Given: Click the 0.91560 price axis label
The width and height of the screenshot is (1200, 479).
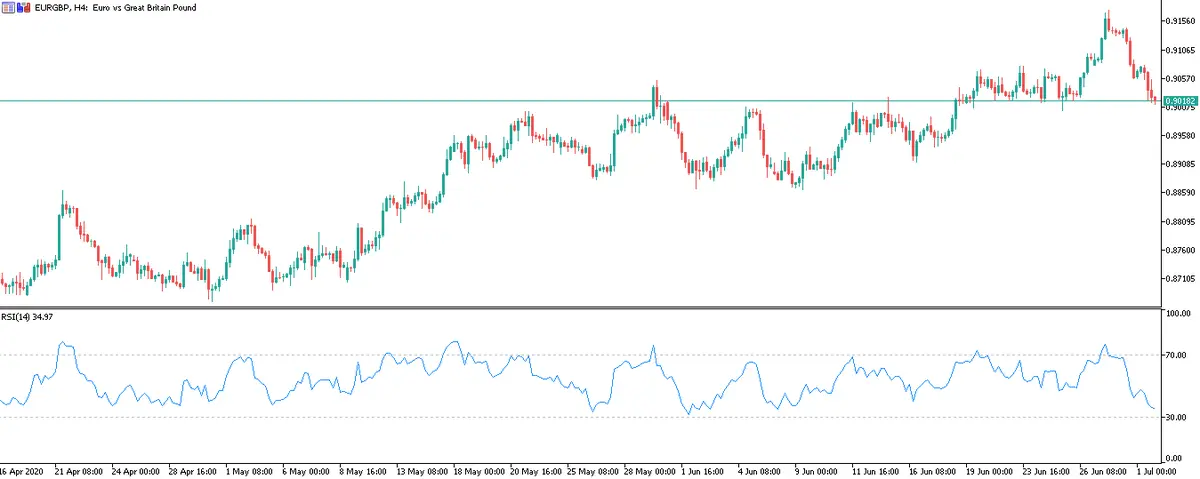Looking at the screenshot, I should coord(1181,21).
